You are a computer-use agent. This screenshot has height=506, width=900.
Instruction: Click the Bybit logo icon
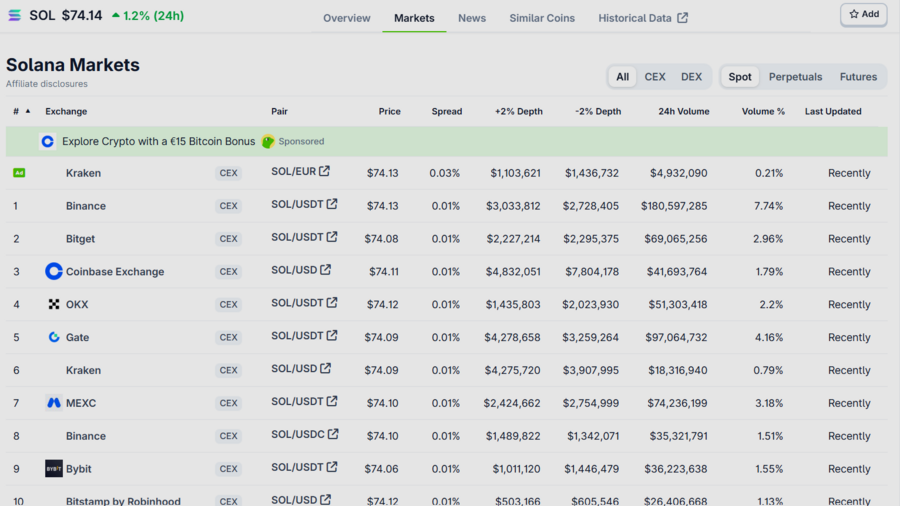53,469
